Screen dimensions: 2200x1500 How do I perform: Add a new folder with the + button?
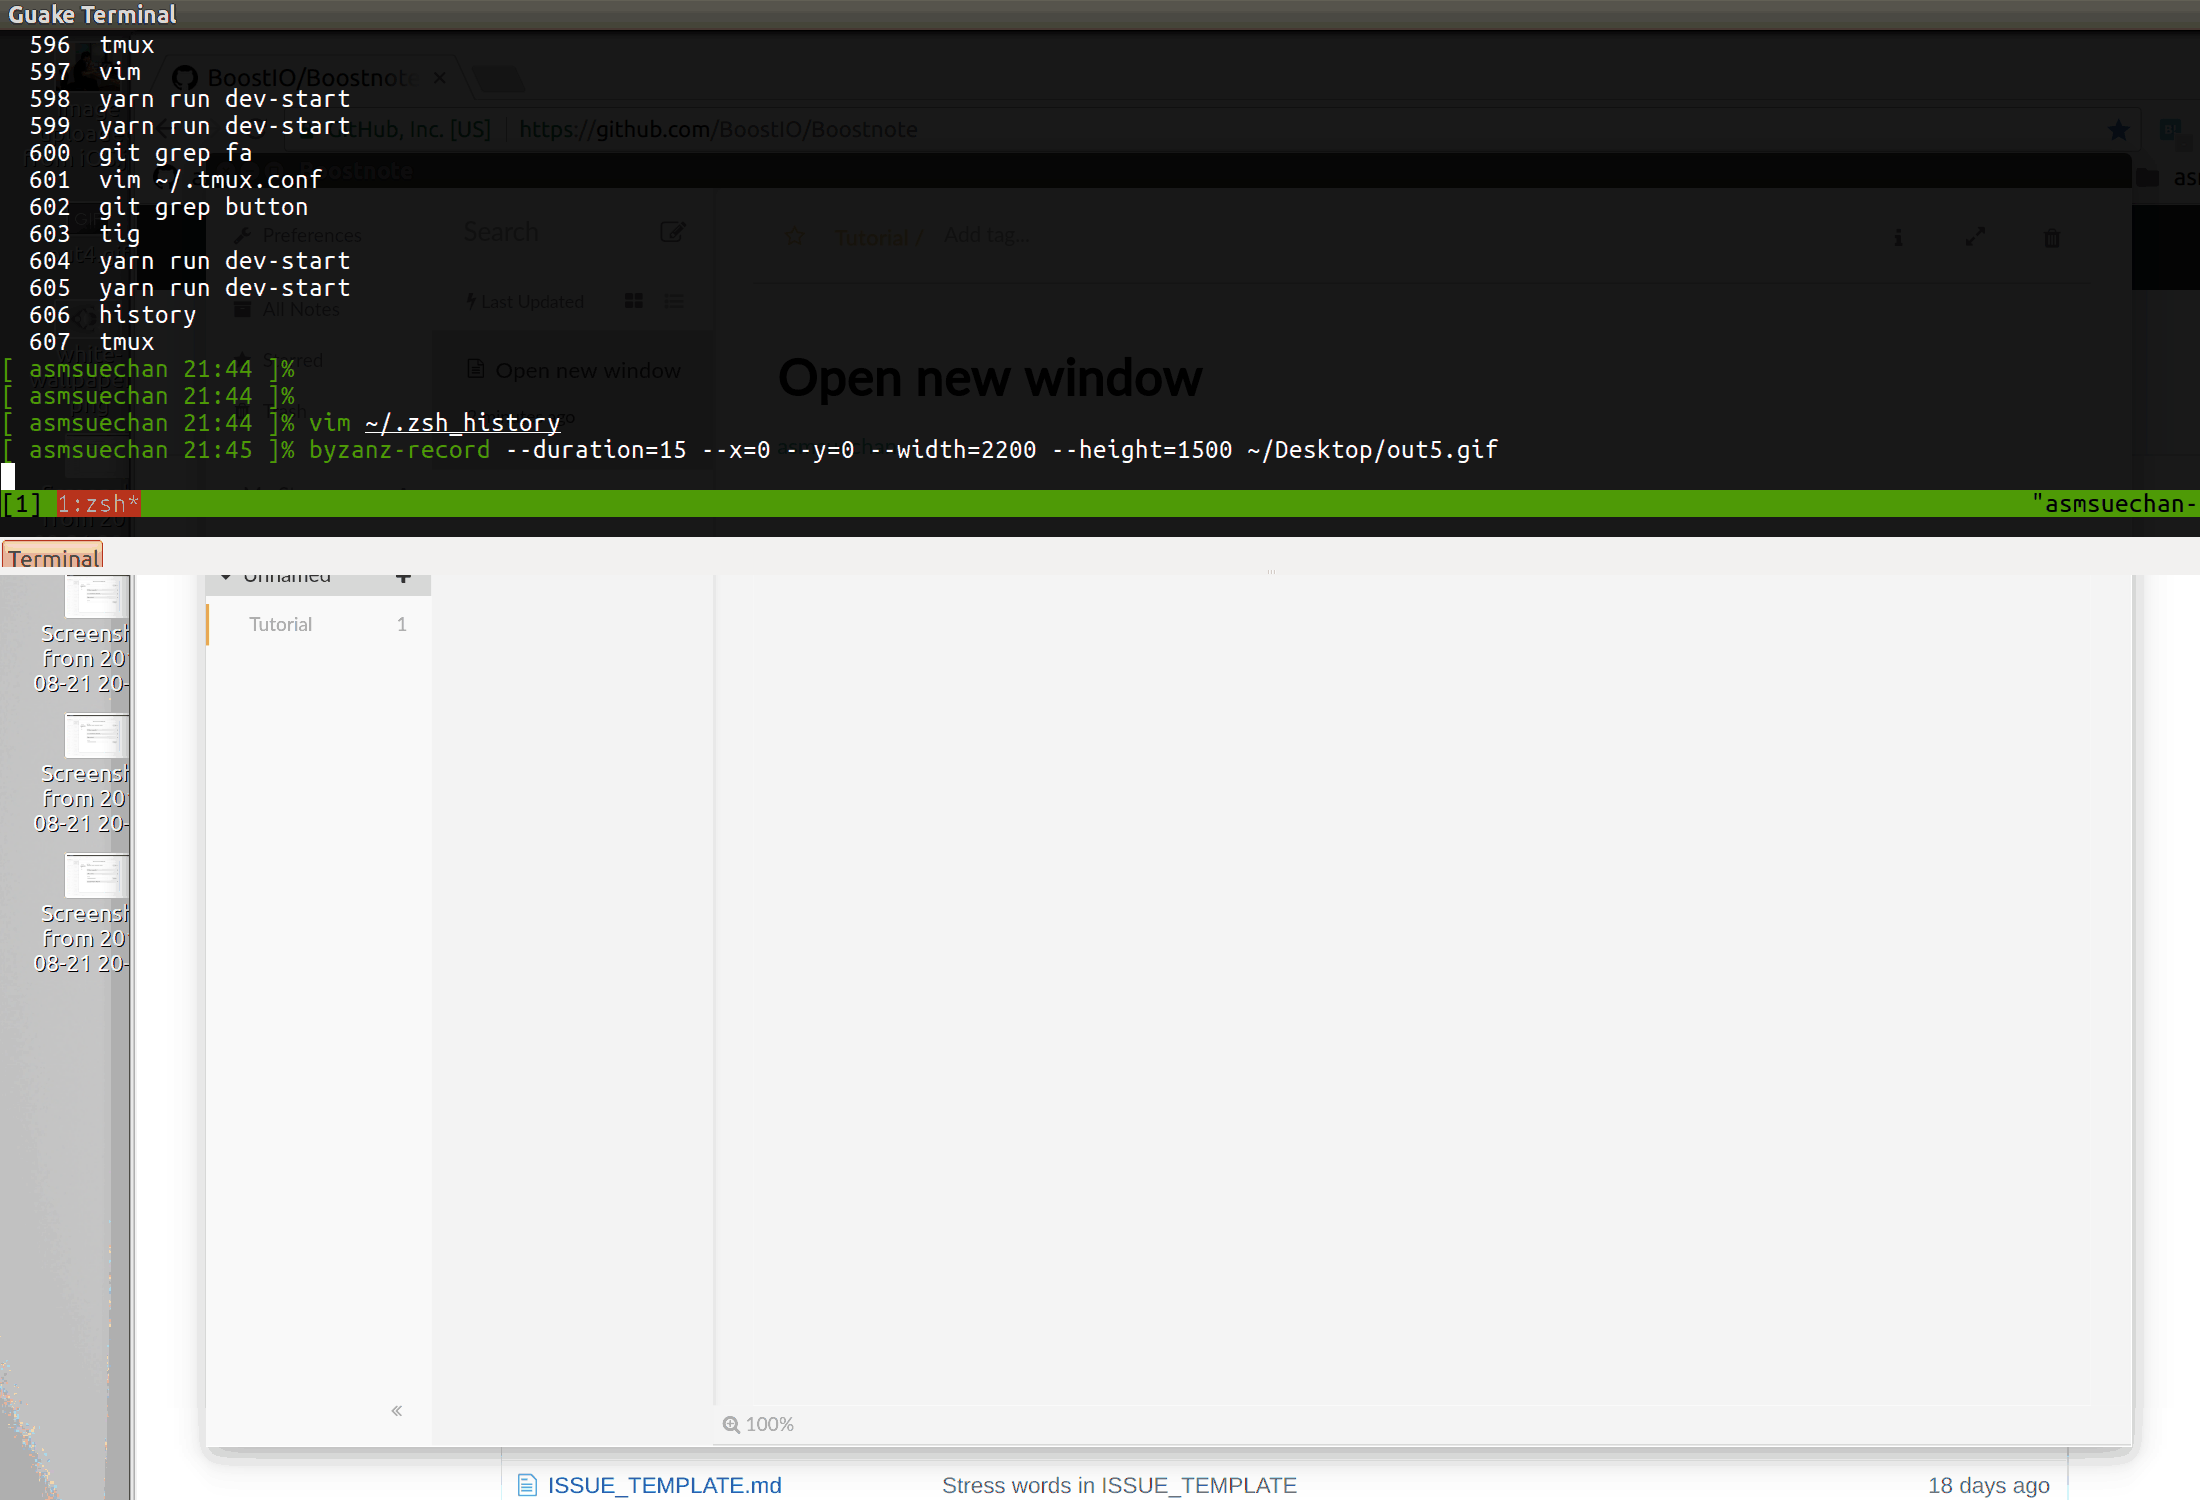click(x=404, y=577)
